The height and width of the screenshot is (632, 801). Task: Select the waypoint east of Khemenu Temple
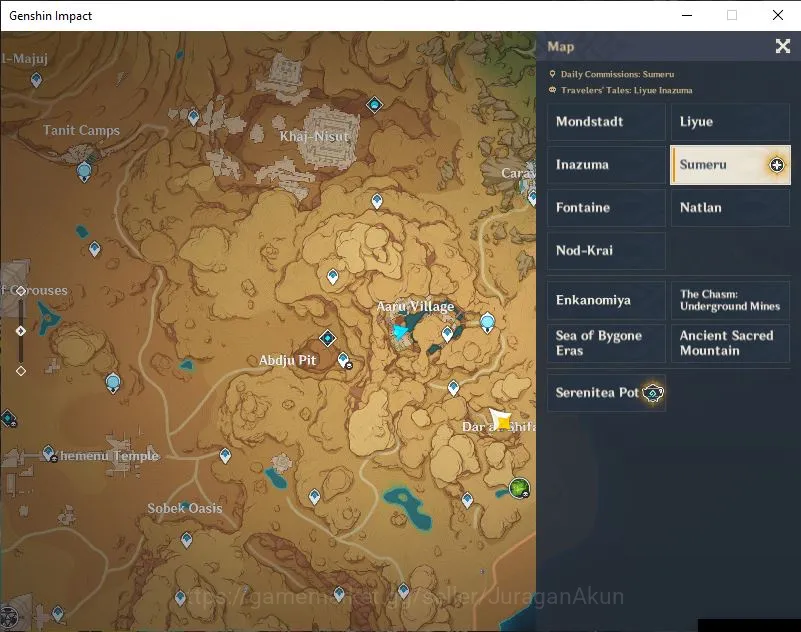coord(225,455)
